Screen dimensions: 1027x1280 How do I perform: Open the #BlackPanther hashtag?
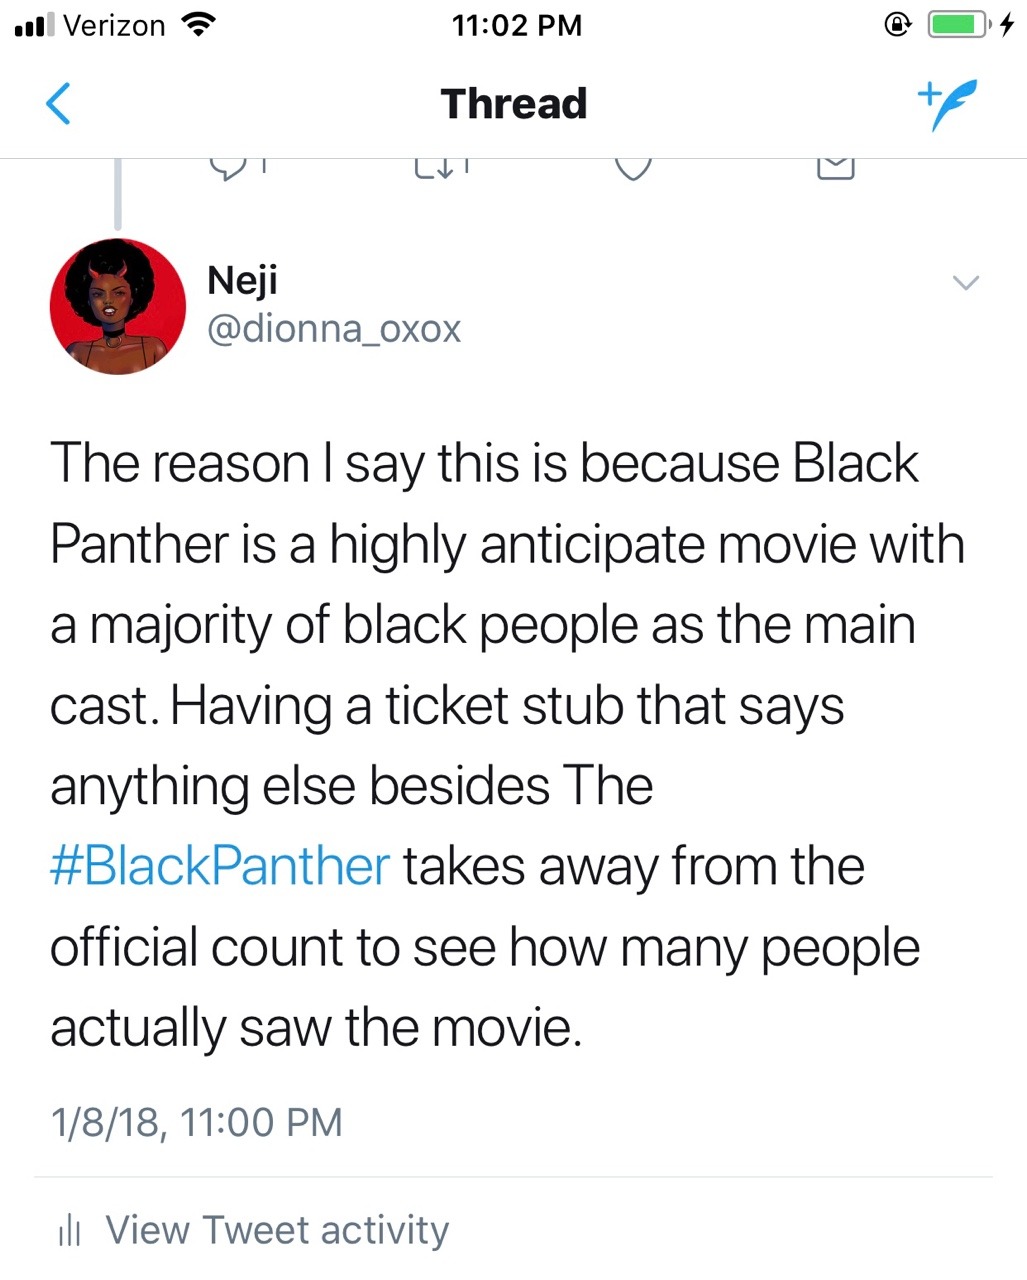(220, 866)
